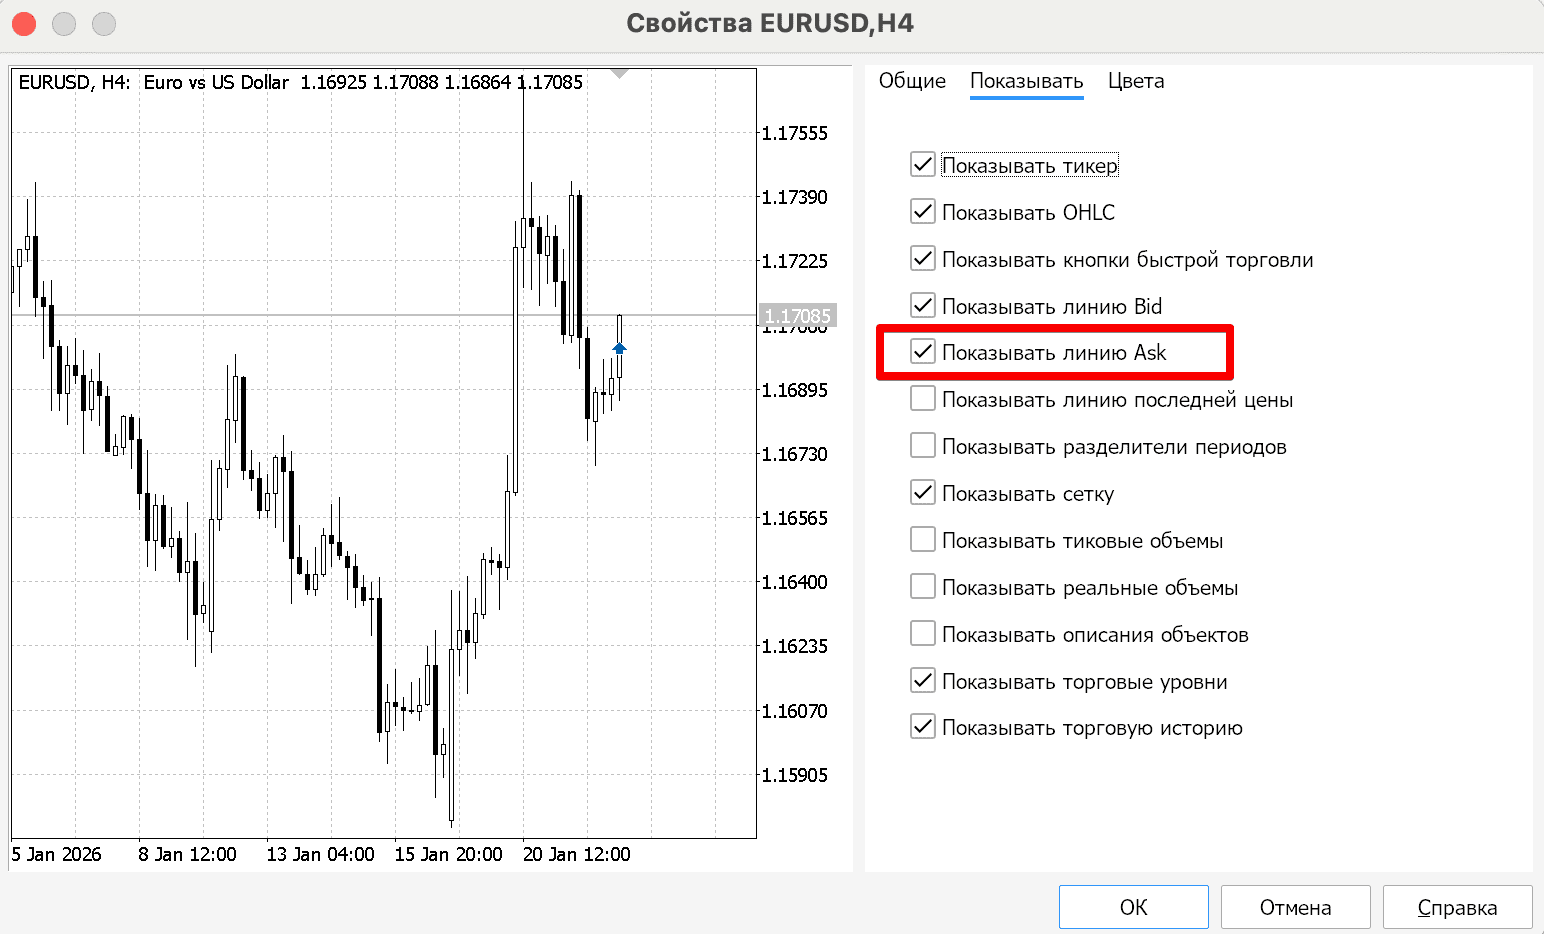Enable Показывать описания объектов
This screenshot has width=1544, height=934.
(923, 634)
